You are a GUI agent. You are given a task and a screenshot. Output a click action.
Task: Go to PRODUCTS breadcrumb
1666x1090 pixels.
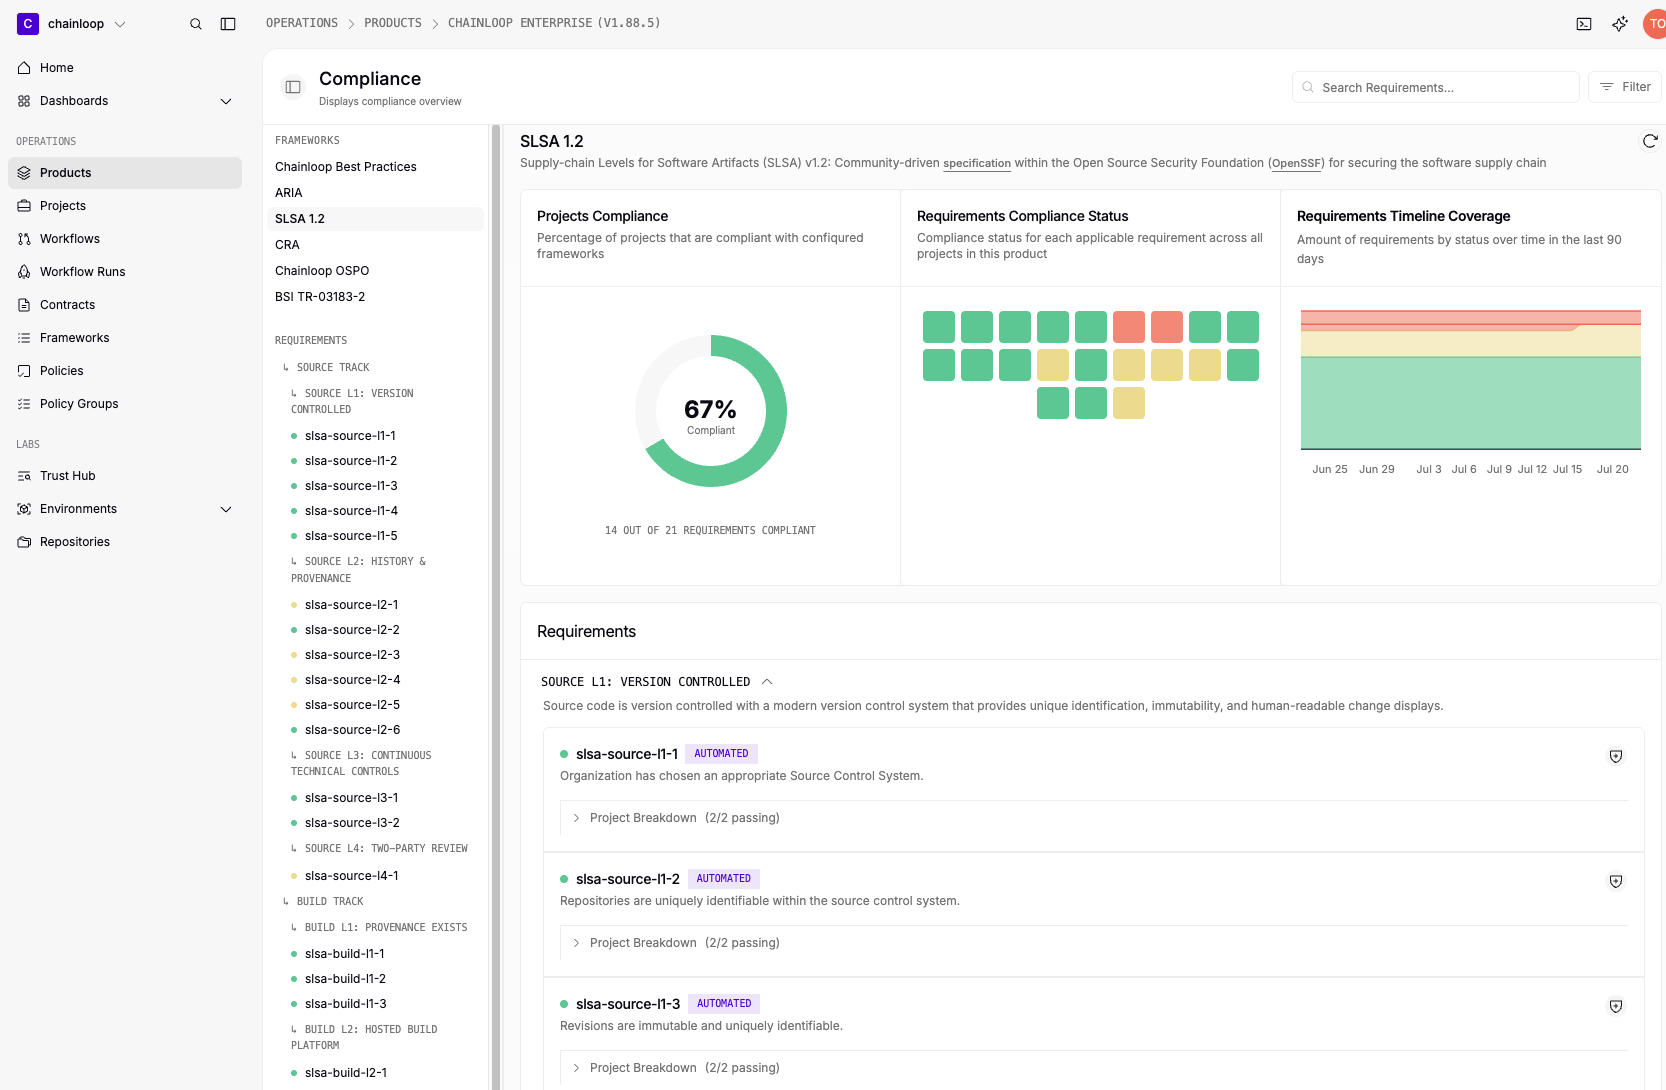(393, 23)
